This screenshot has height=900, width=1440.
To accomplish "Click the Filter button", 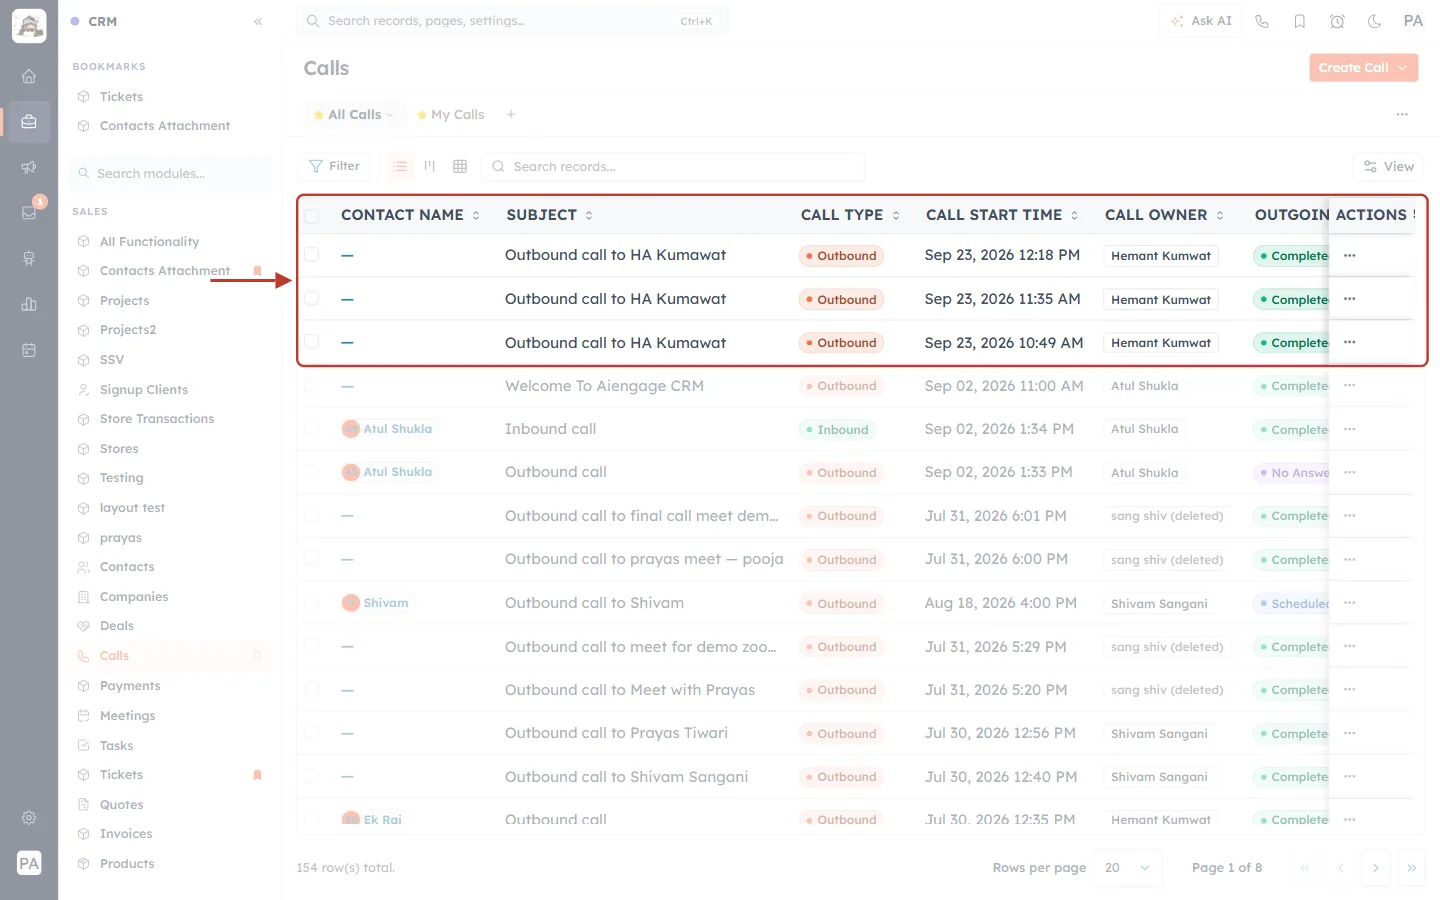I will point(334,166).
